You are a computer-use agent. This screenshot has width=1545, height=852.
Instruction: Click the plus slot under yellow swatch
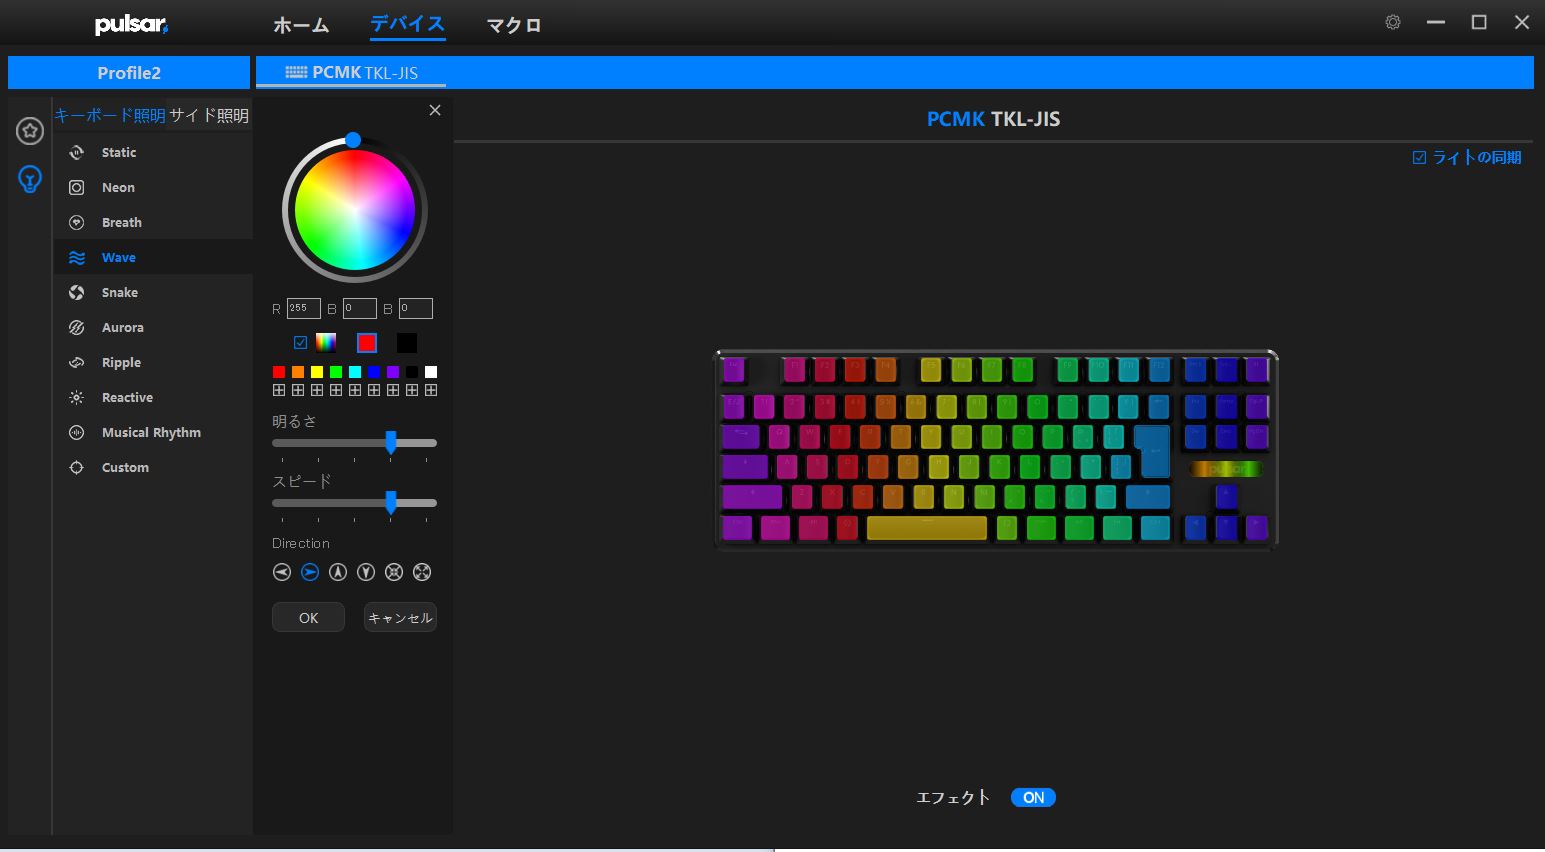tap(317, 390)
